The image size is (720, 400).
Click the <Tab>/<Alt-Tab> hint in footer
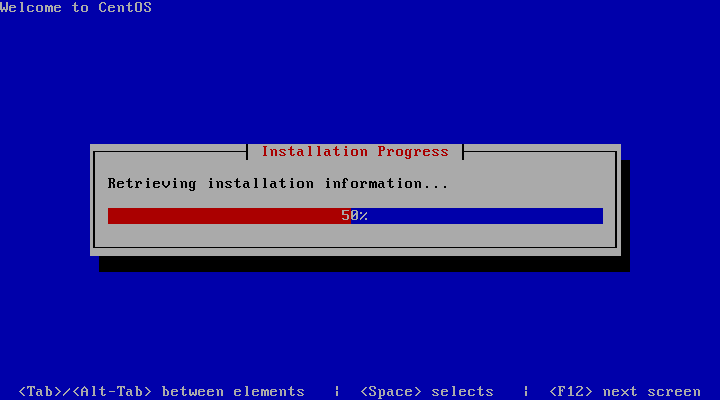(x=85, y=391)
